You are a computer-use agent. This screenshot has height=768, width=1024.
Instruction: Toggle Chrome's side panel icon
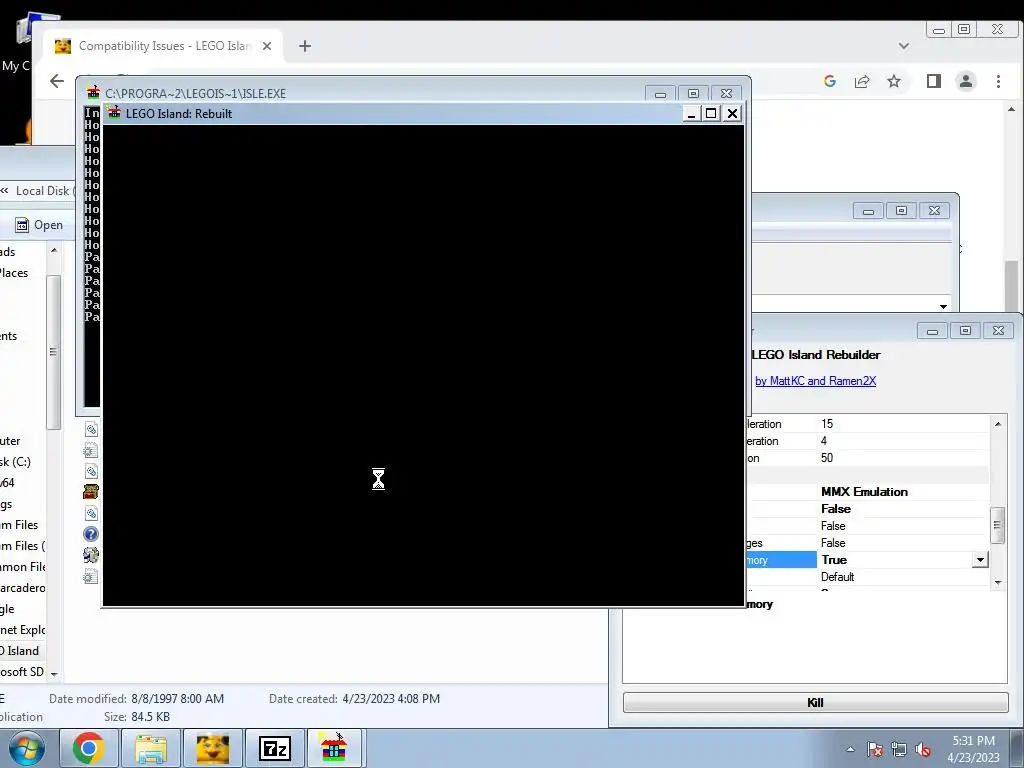pyautogui.click(x=934, y=81)
